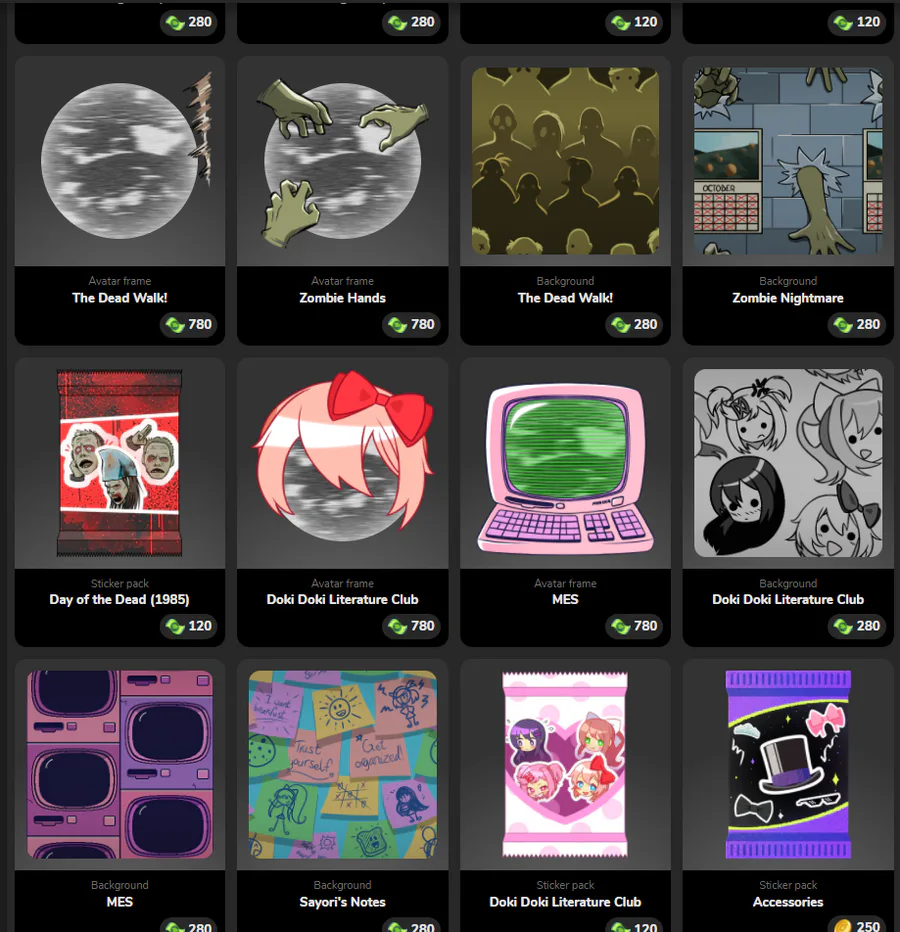Click the Doki Doki Literature Club avatar frame title

click(x=342, y=599)
